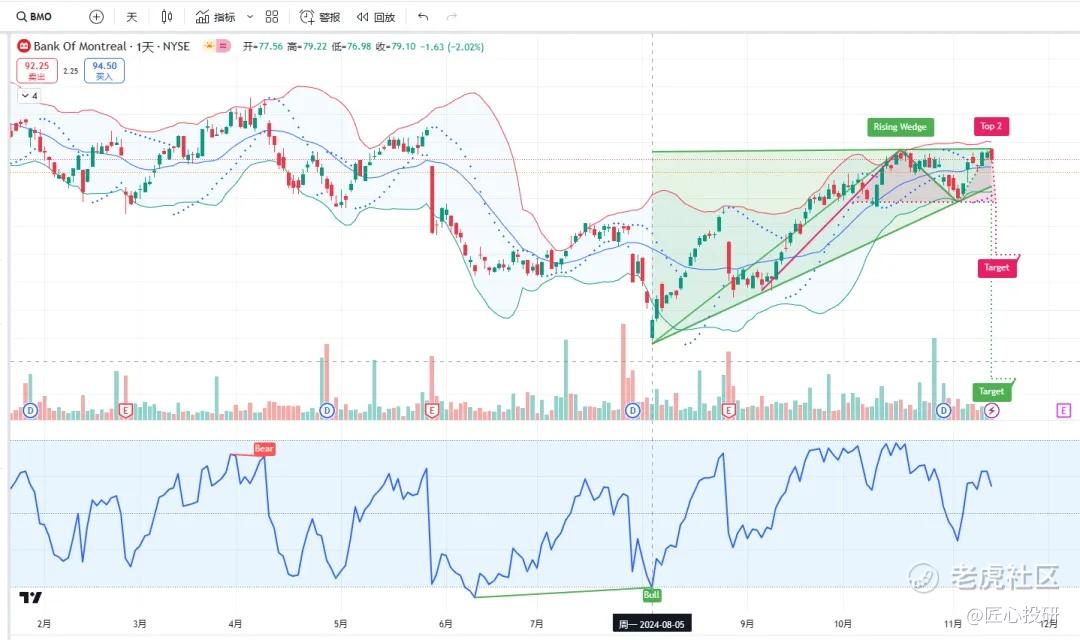1080x640 pixels.
Task: Click the 92.25 sell button
Action: point(37,70)
